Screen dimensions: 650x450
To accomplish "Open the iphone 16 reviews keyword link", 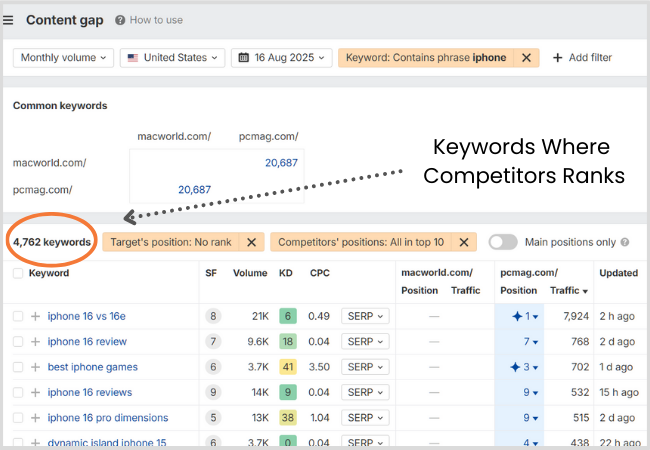I will pos(90,392).
